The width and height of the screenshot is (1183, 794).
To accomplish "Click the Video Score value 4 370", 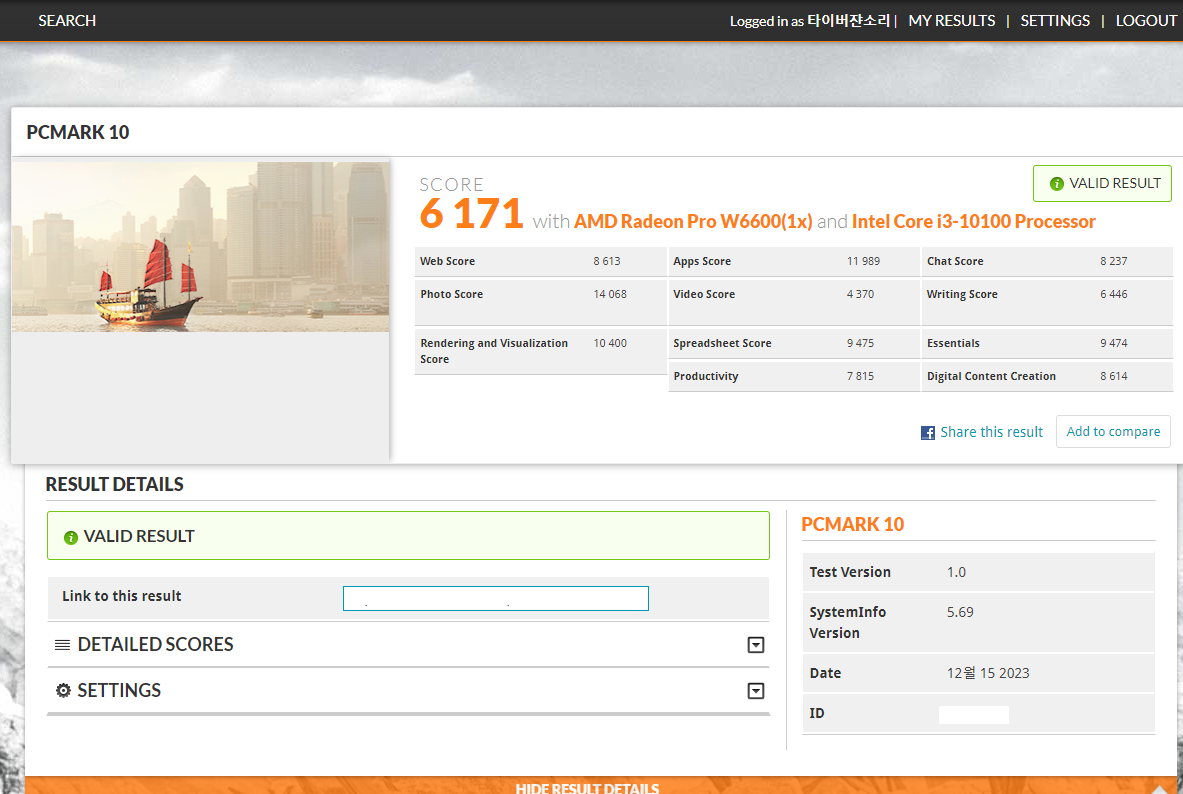I will click(860, 294).
